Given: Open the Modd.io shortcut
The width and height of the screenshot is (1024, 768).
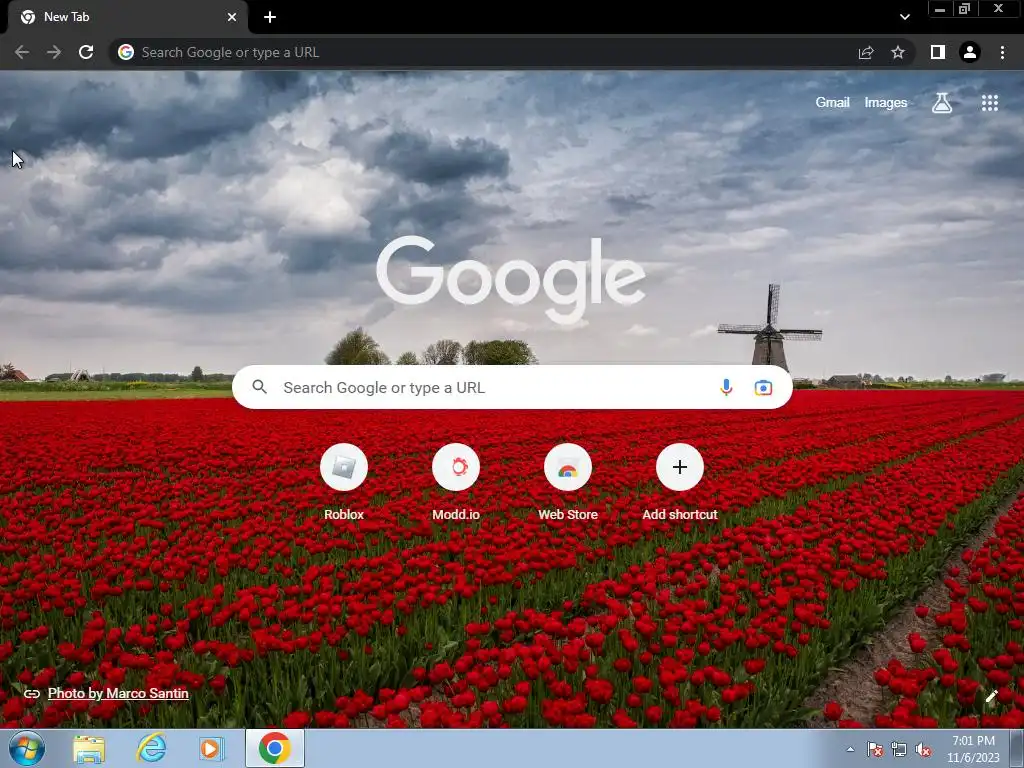Looking at the screenshot, I should 456,482.
